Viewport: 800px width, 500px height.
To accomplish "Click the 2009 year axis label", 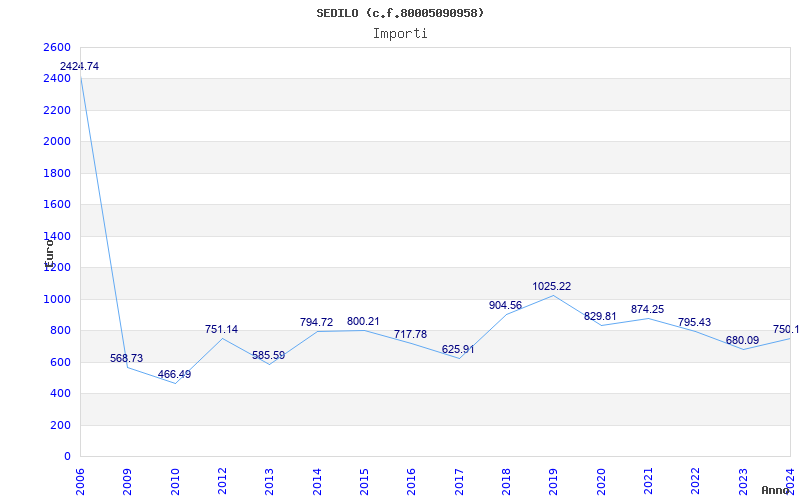I will coord(128,482).
